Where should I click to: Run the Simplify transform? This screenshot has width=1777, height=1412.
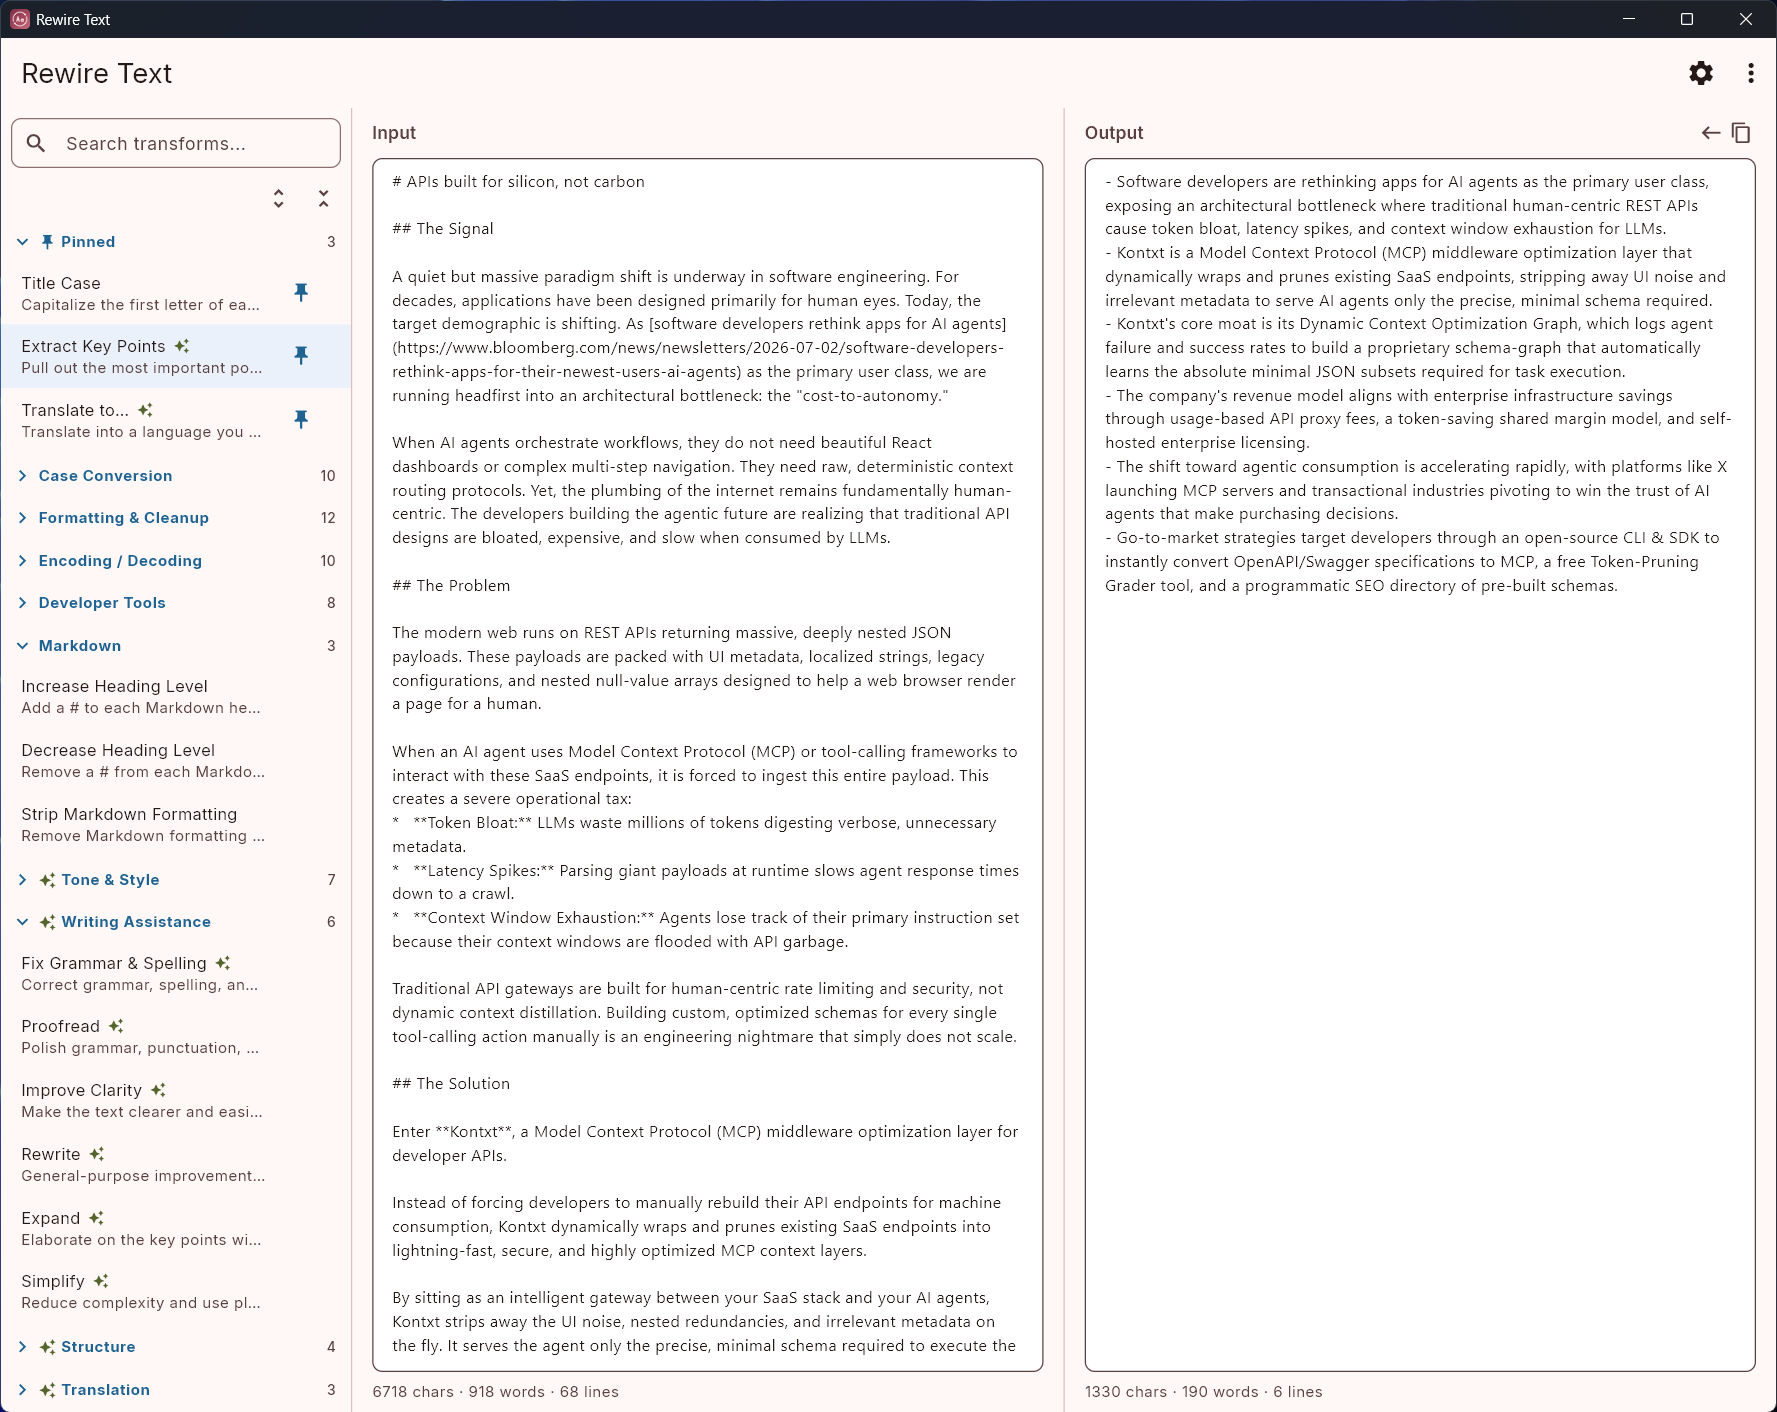[x=176, y=1291]
